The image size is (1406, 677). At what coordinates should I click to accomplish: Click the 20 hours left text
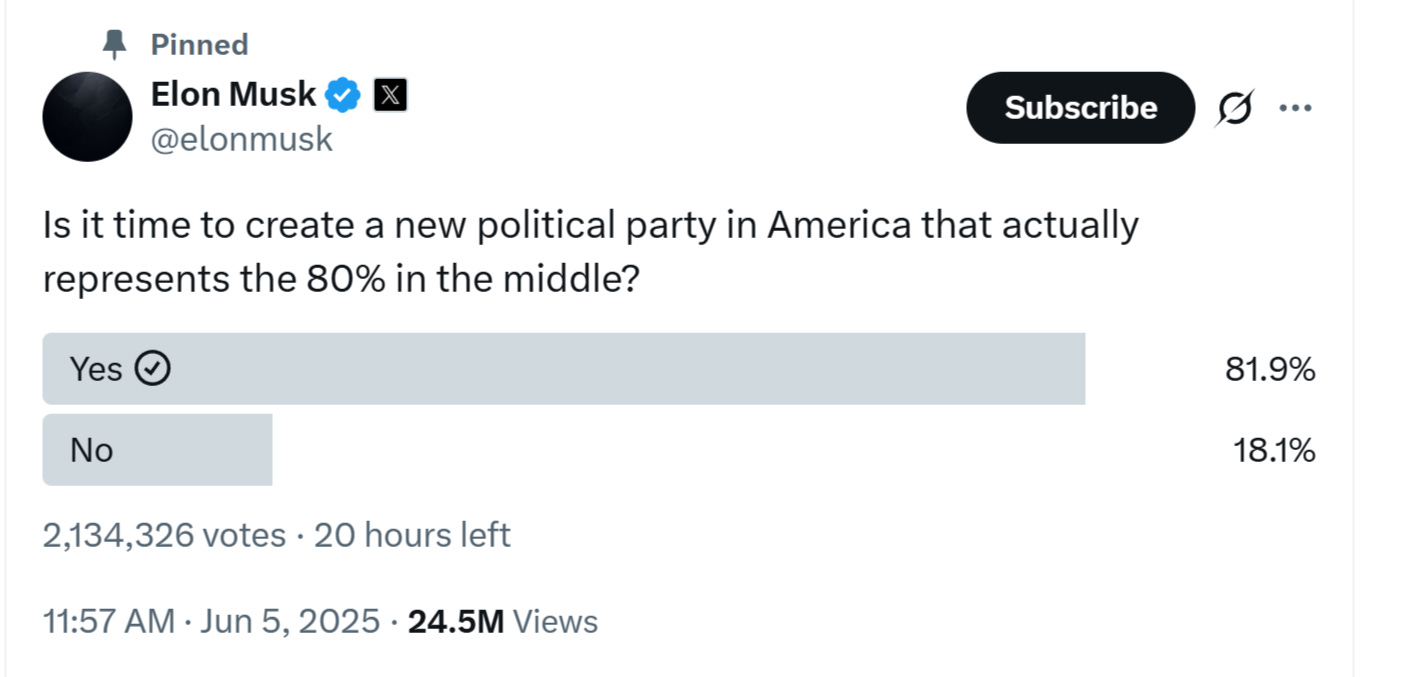pos(412,536)
